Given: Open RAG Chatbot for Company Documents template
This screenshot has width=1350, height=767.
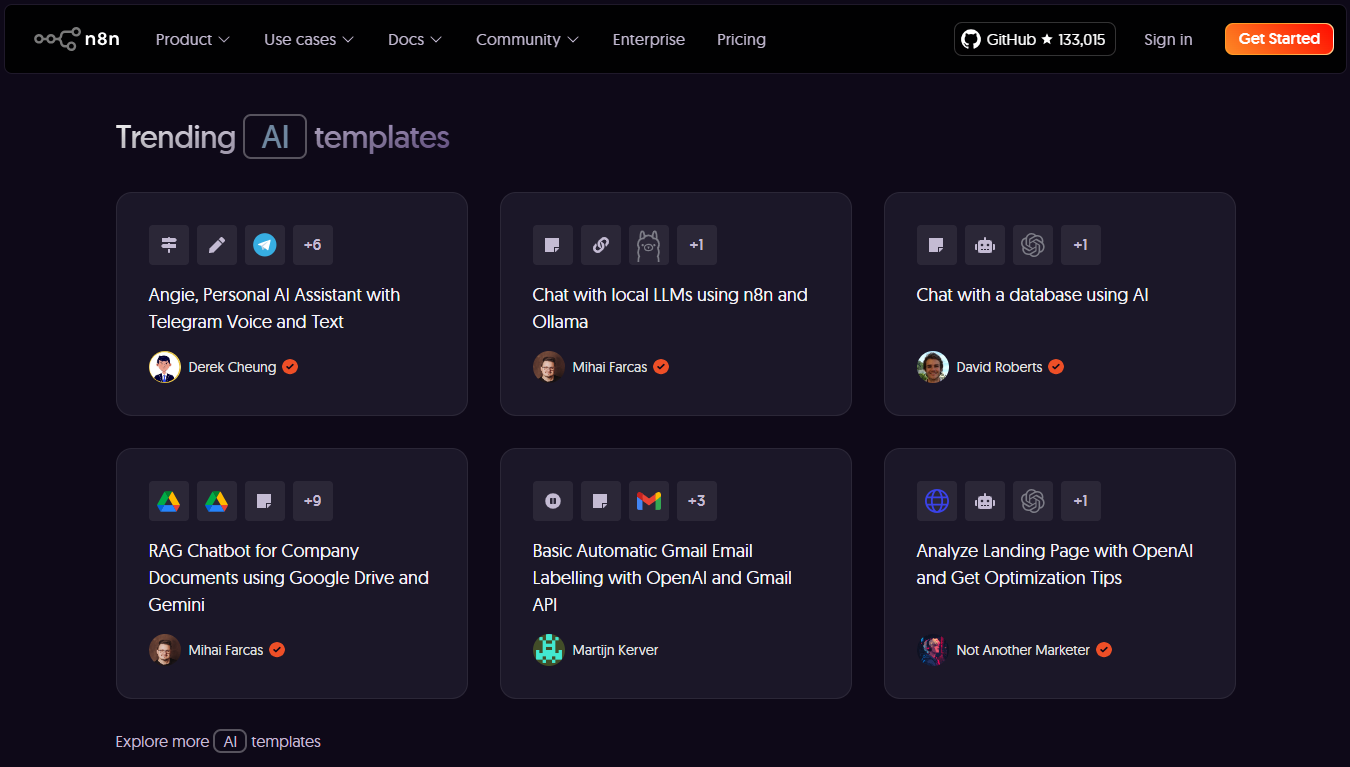Looking at the screenshot, I should (289, 578).
